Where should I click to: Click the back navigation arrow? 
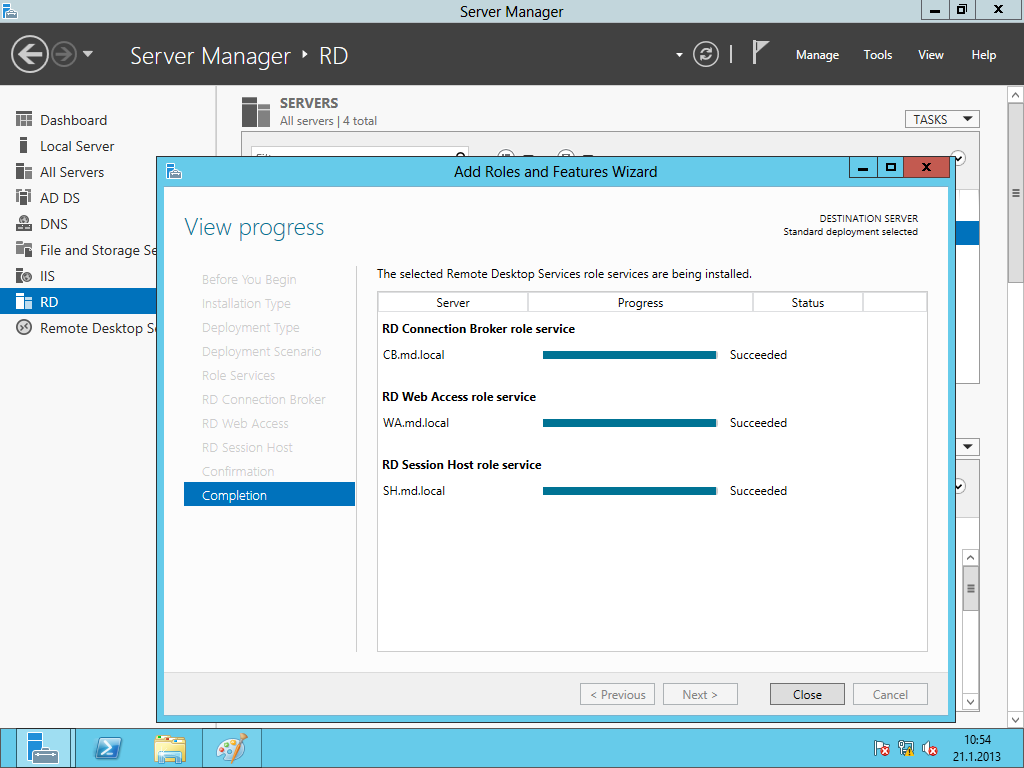click(x=30, y=54)
